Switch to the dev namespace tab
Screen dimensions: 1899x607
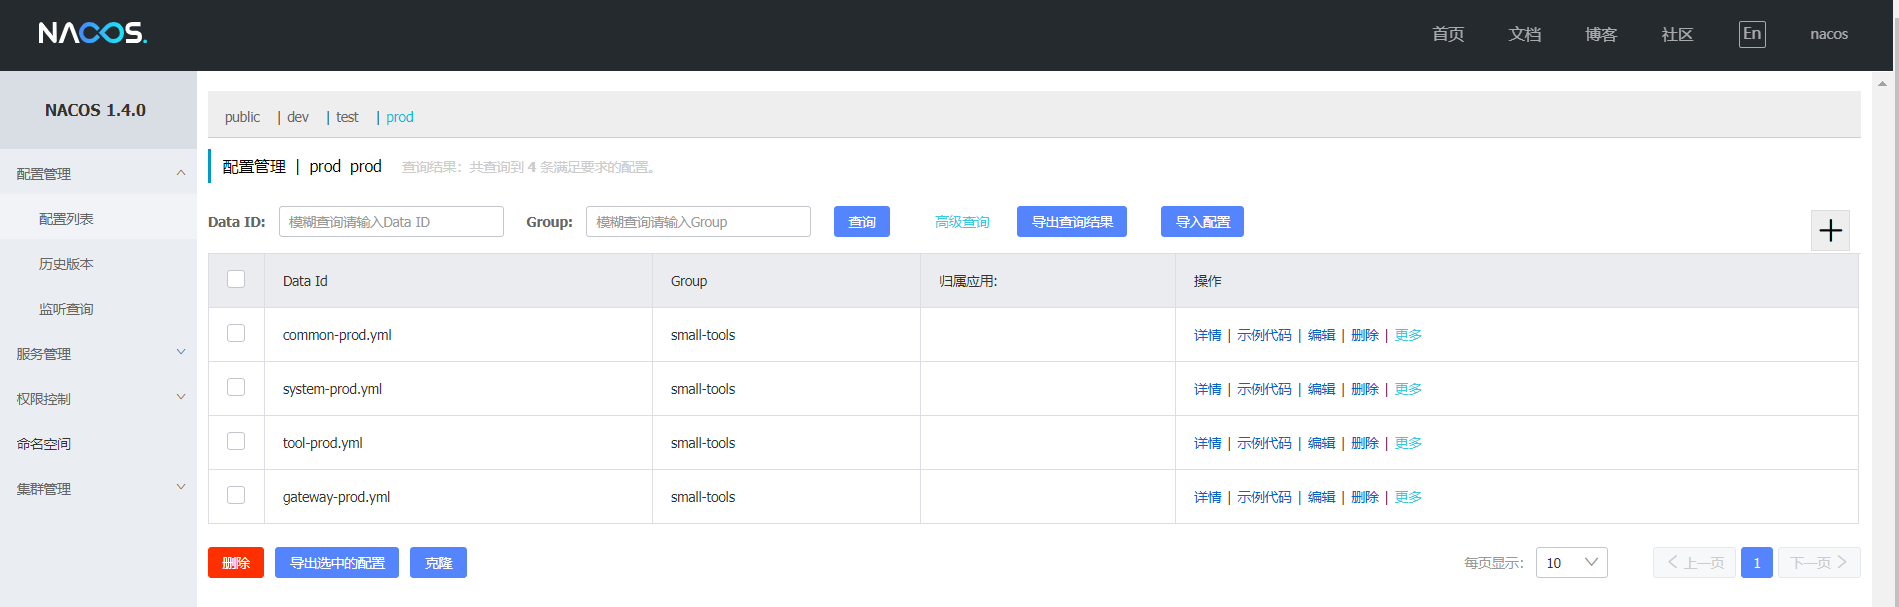[x=298, y=117]
